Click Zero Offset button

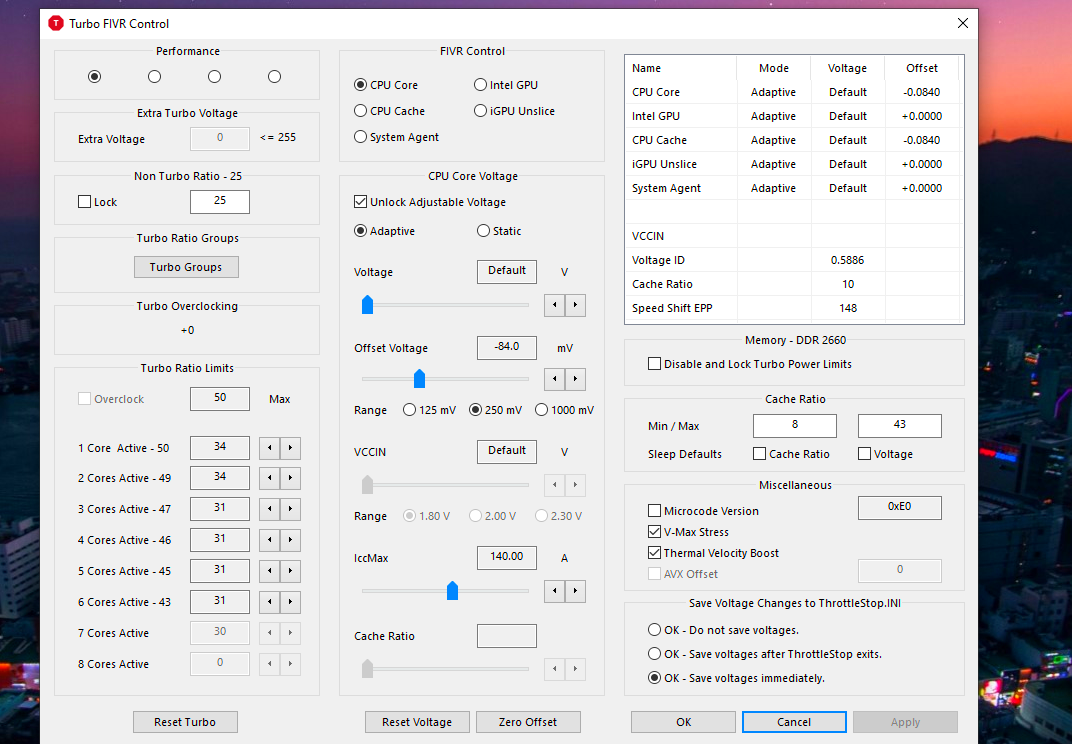528,721
